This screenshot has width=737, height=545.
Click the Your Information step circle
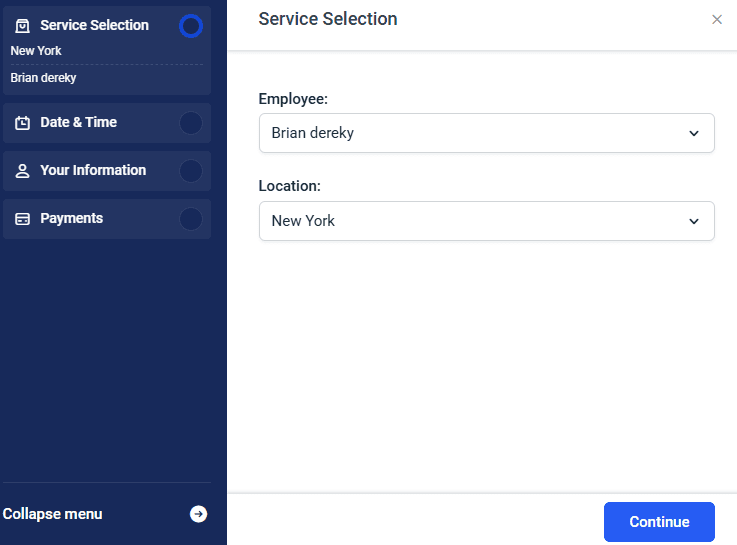(191, 171)
